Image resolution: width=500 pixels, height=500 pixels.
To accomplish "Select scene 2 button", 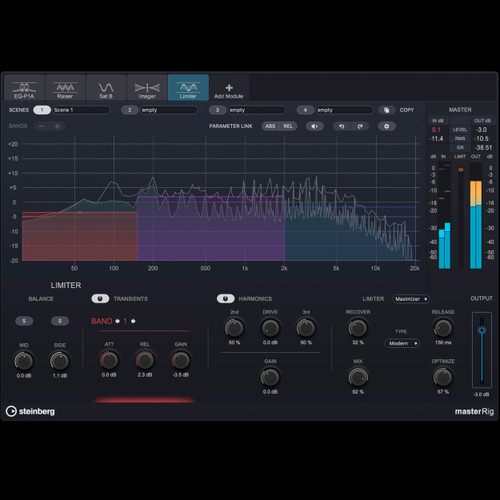I will (130, 110).
